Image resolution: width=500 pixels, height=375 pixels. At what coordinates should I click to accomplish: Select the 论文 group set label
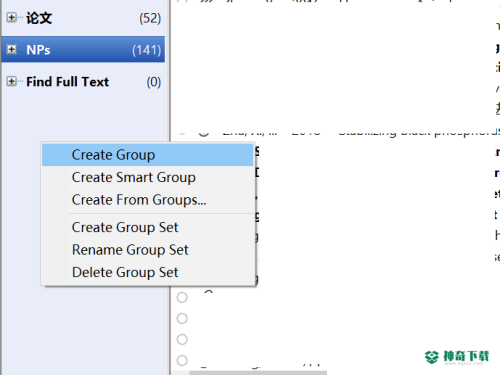39,18
